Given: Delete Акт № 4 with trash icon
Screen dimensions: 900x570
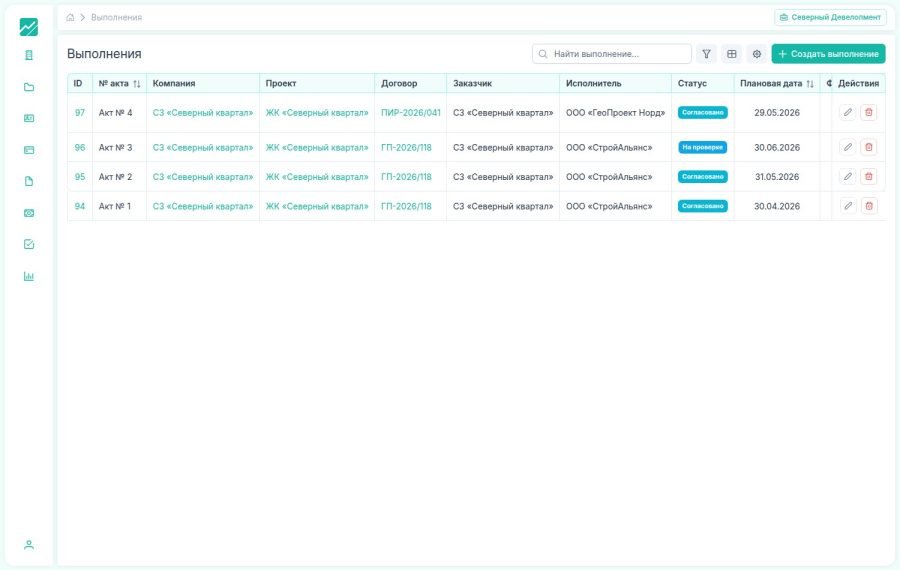Looking at the screenshot, I should (x=869, y=113).
